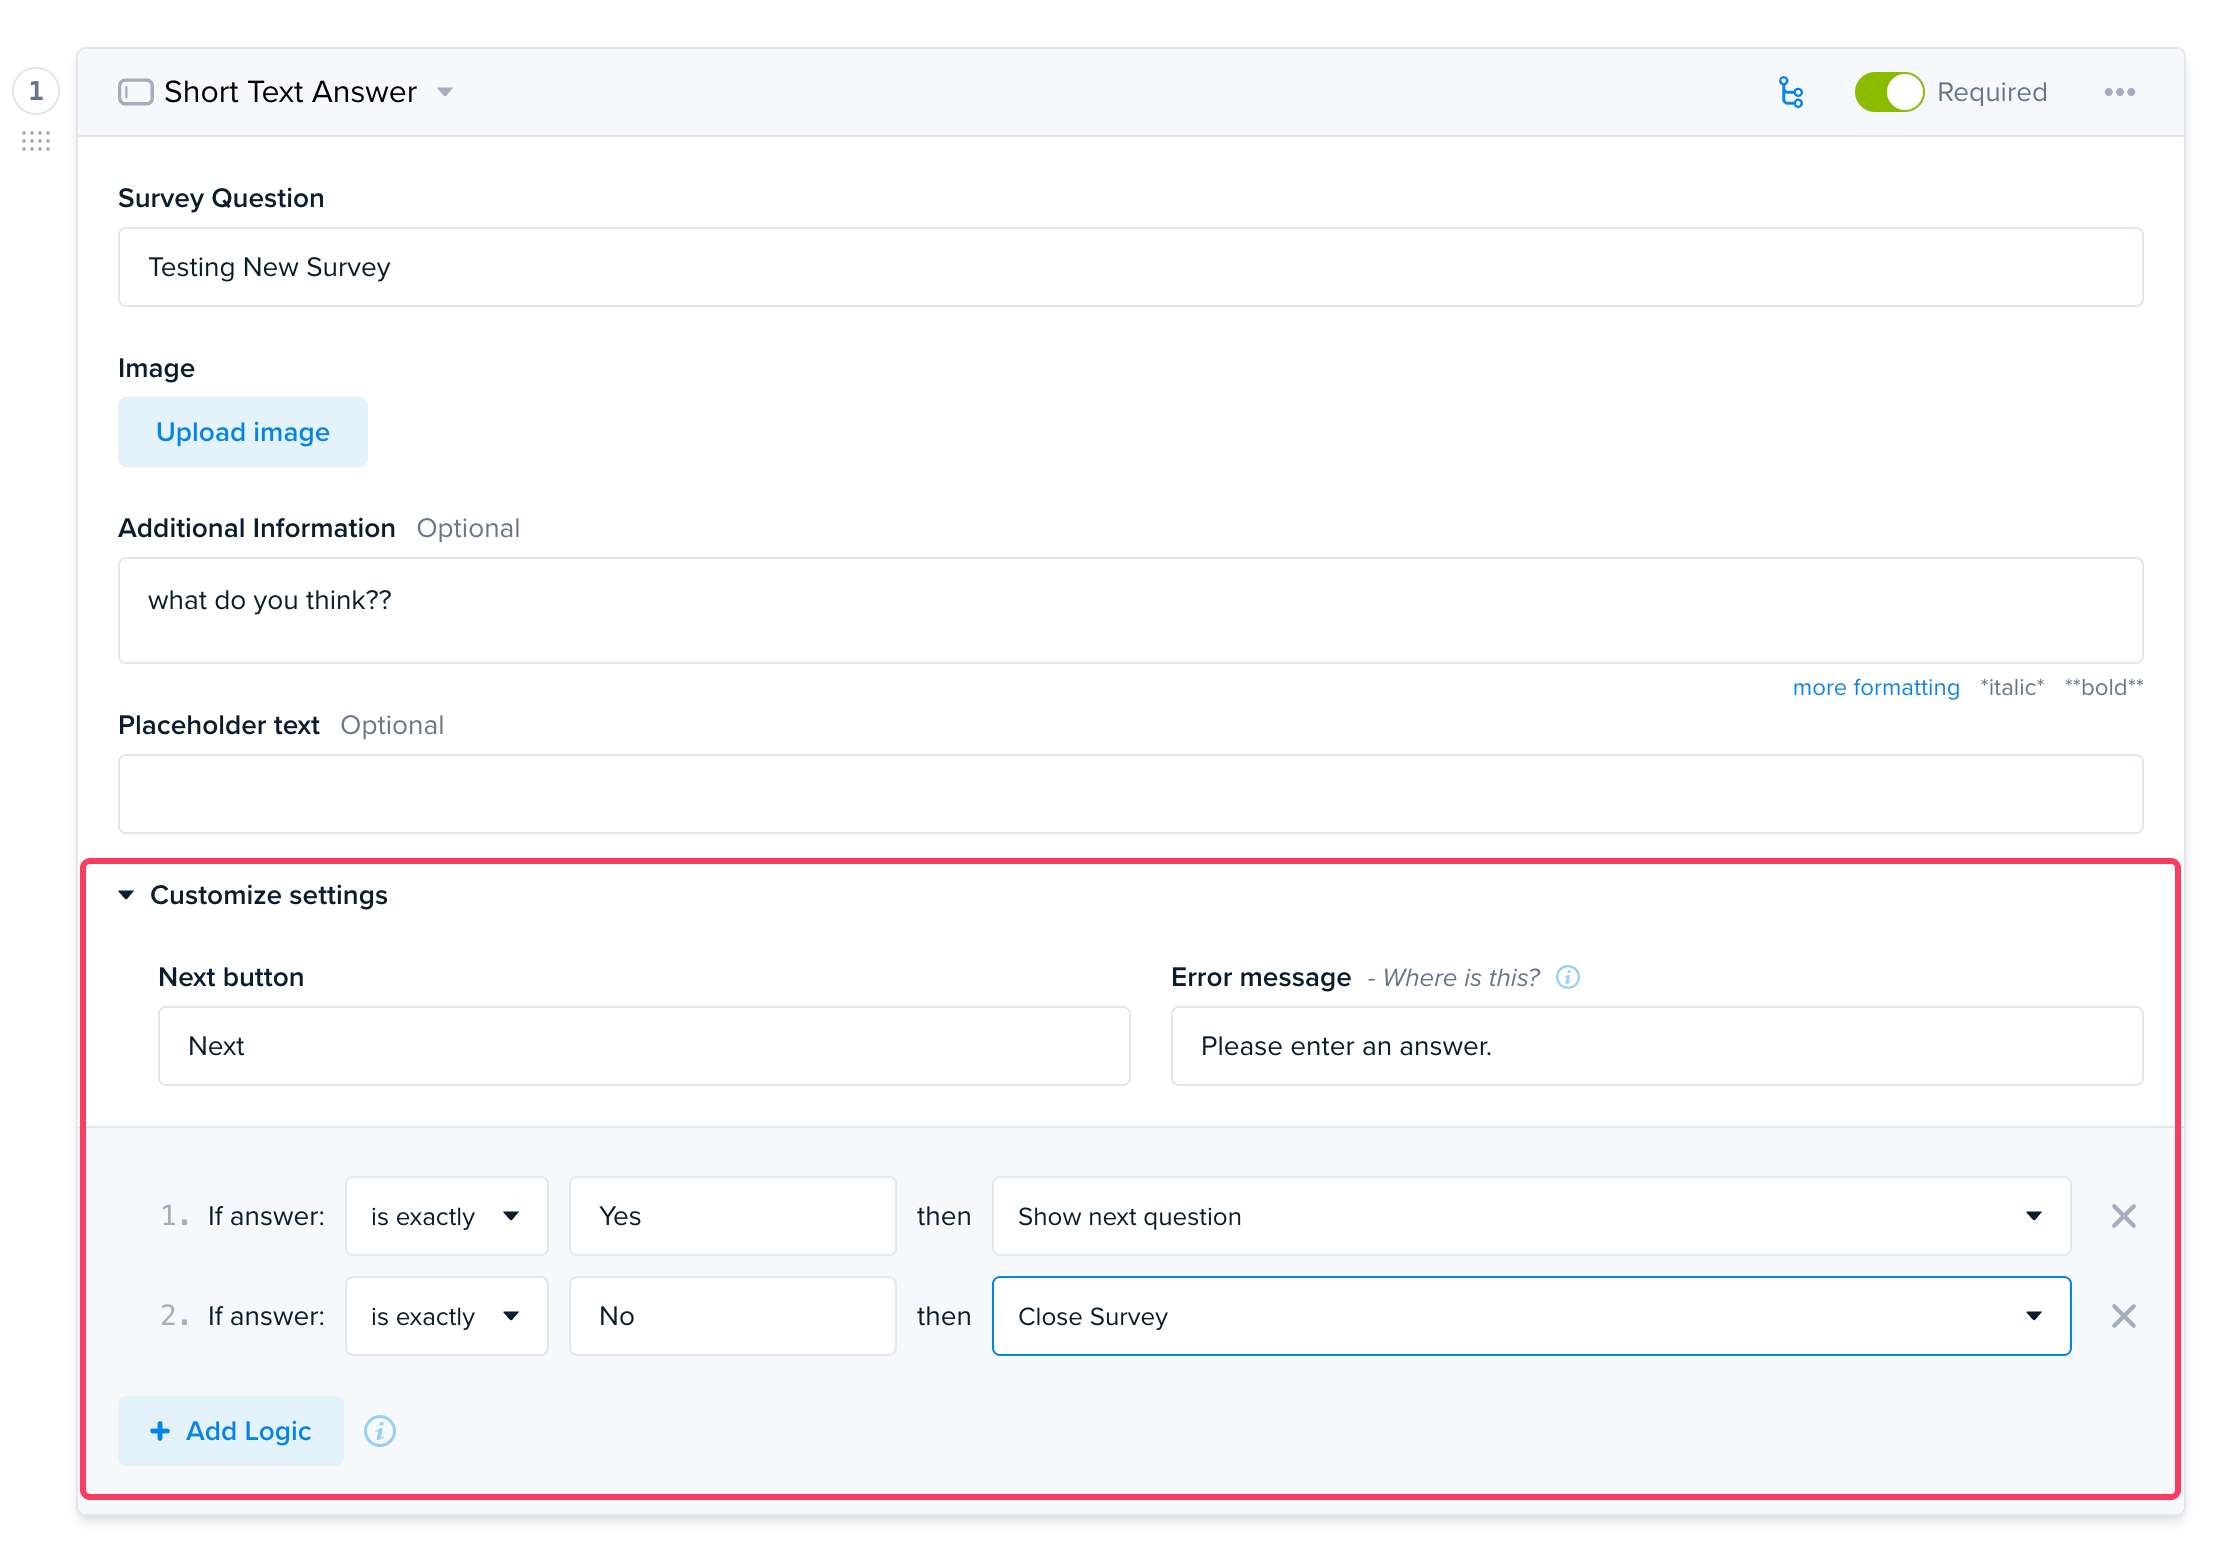Edit the Additional Information text area
Screen dimensions: 2224x1548
click(1130, 610)
